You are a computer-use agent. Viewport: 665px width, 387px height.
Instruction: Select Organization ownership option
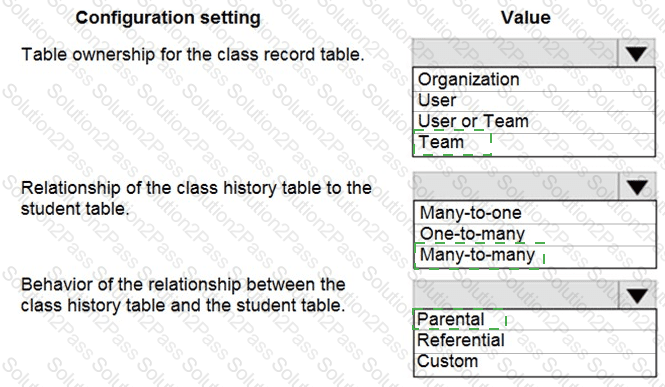(x=534, y=80)
